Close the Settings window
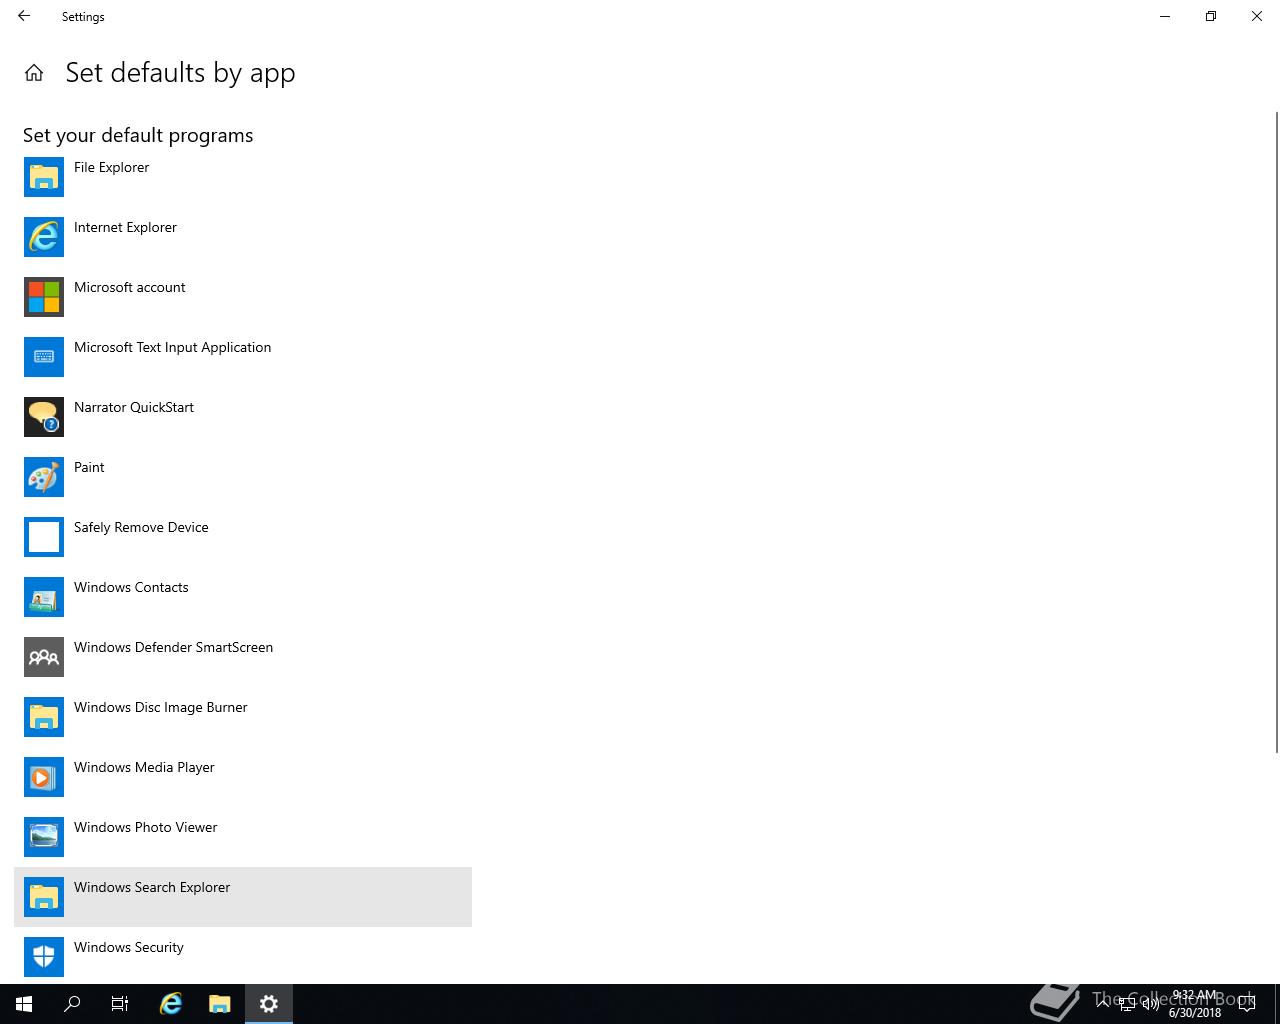The image size is (1280, 1024). coord(1257,16)
